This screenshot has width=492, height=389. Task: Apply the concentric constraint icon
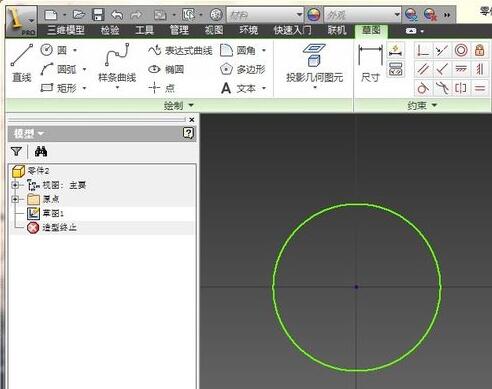tap(461, 50)
